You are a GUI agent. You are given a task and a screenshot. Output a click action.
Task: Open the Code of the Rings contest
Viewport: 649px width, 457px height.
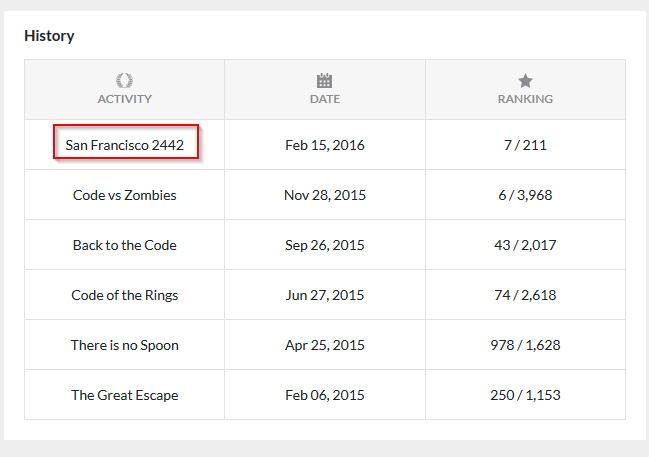125,295
